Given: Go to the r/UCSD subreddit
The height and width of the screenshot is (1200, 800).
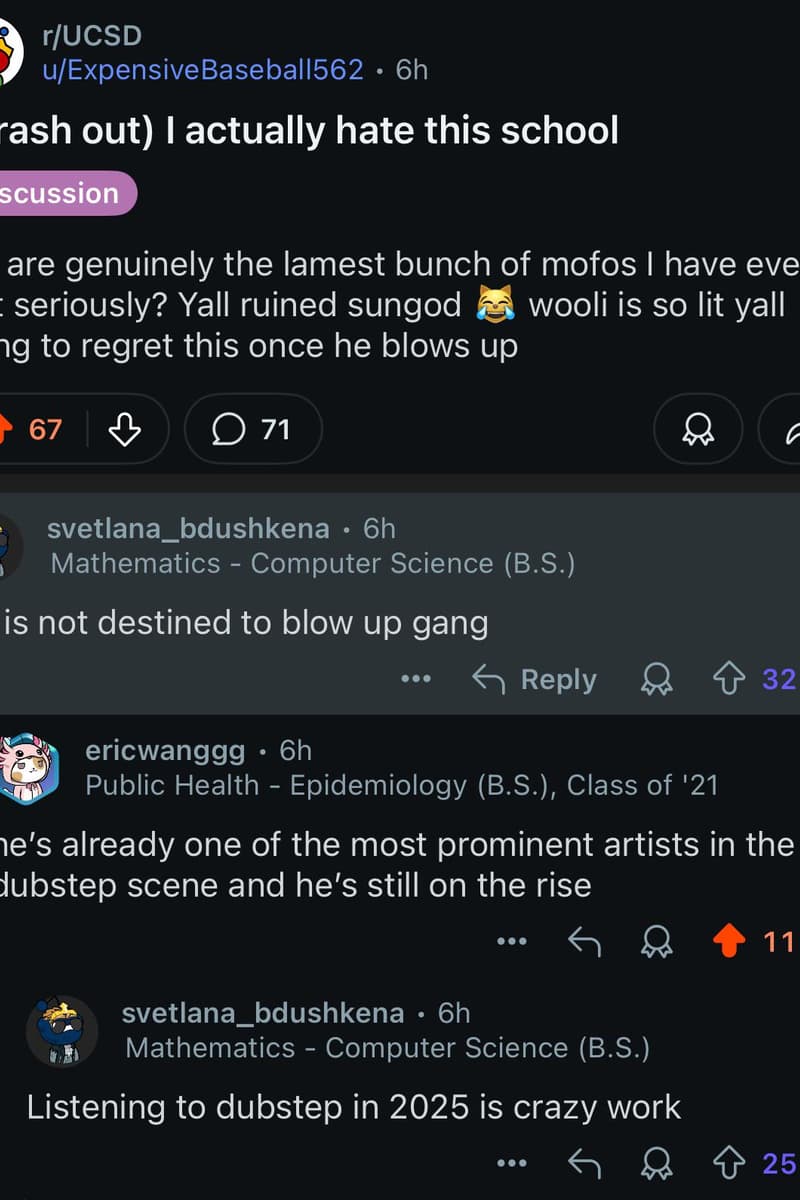Looking at the screenshot, I should 92,36.
